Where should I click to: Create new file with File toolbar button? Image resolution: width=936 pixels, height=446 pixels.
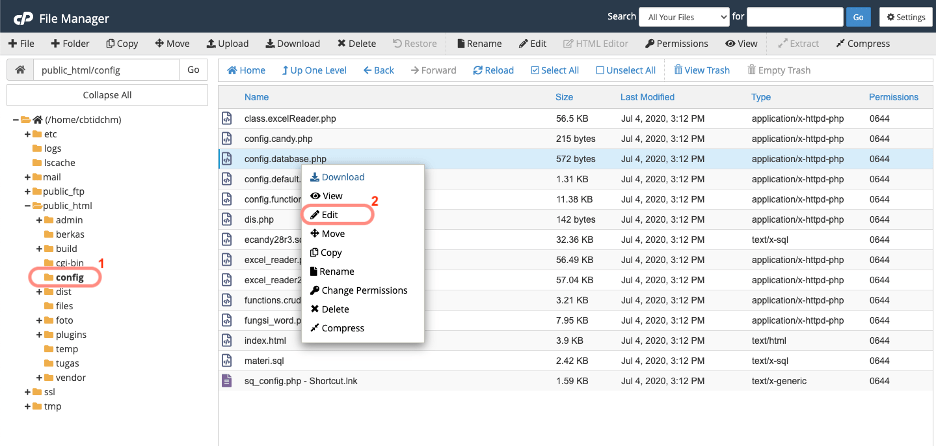pyautogui.click(x=21, y=44)
